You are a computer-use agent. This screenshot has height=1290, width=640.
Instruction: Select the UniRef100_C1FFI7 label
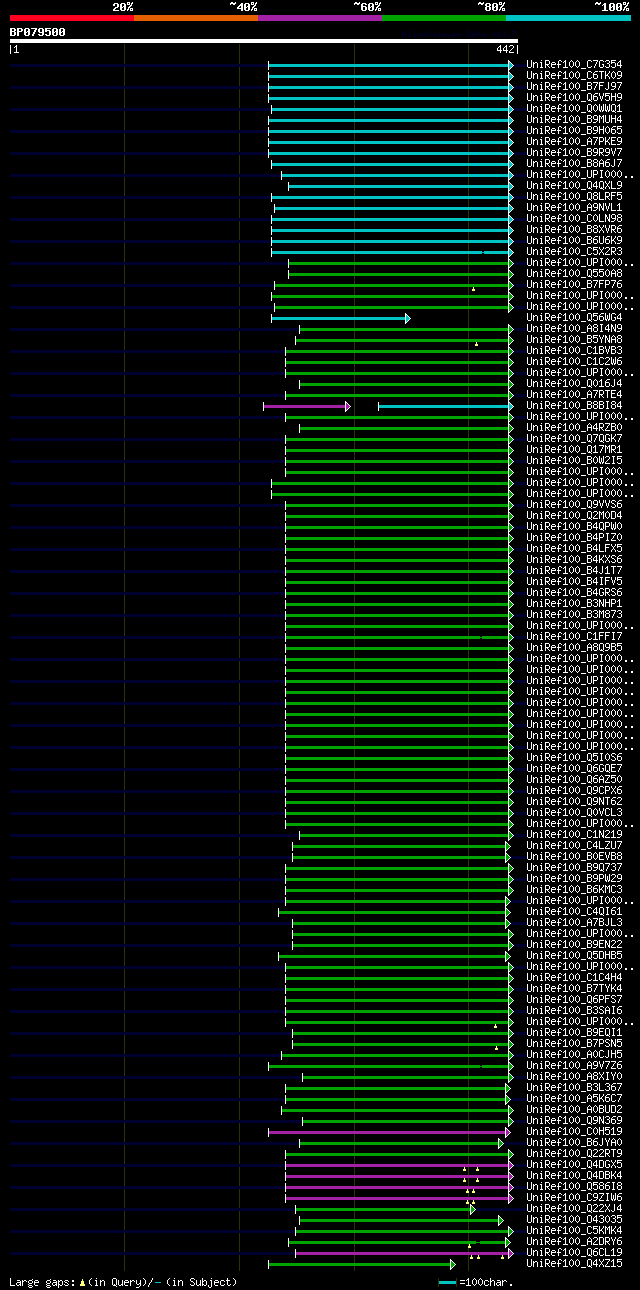coord(574,637)
